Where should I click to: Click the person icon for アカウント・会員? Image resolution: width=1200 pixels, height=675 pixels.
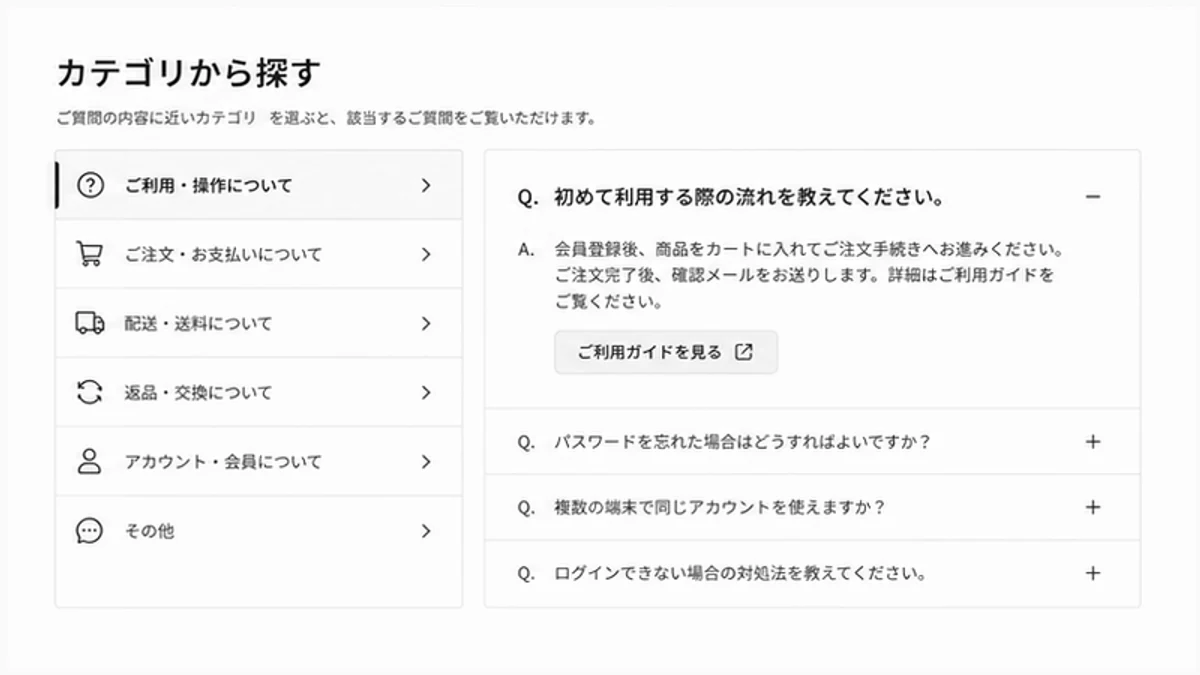click(90, 461)
